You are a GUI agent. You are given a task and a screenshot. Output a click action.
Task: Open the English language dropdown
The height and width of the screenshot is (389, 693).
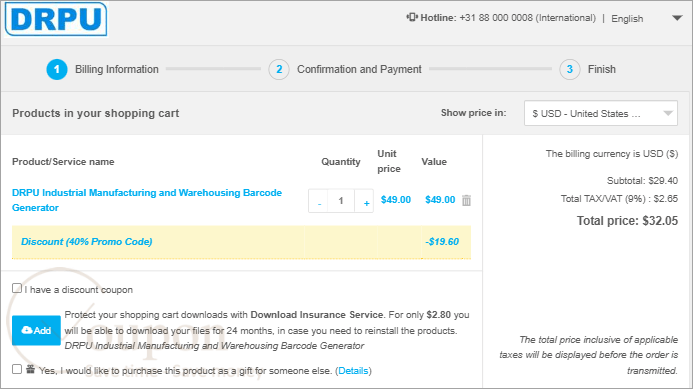[x=647, y=19]
